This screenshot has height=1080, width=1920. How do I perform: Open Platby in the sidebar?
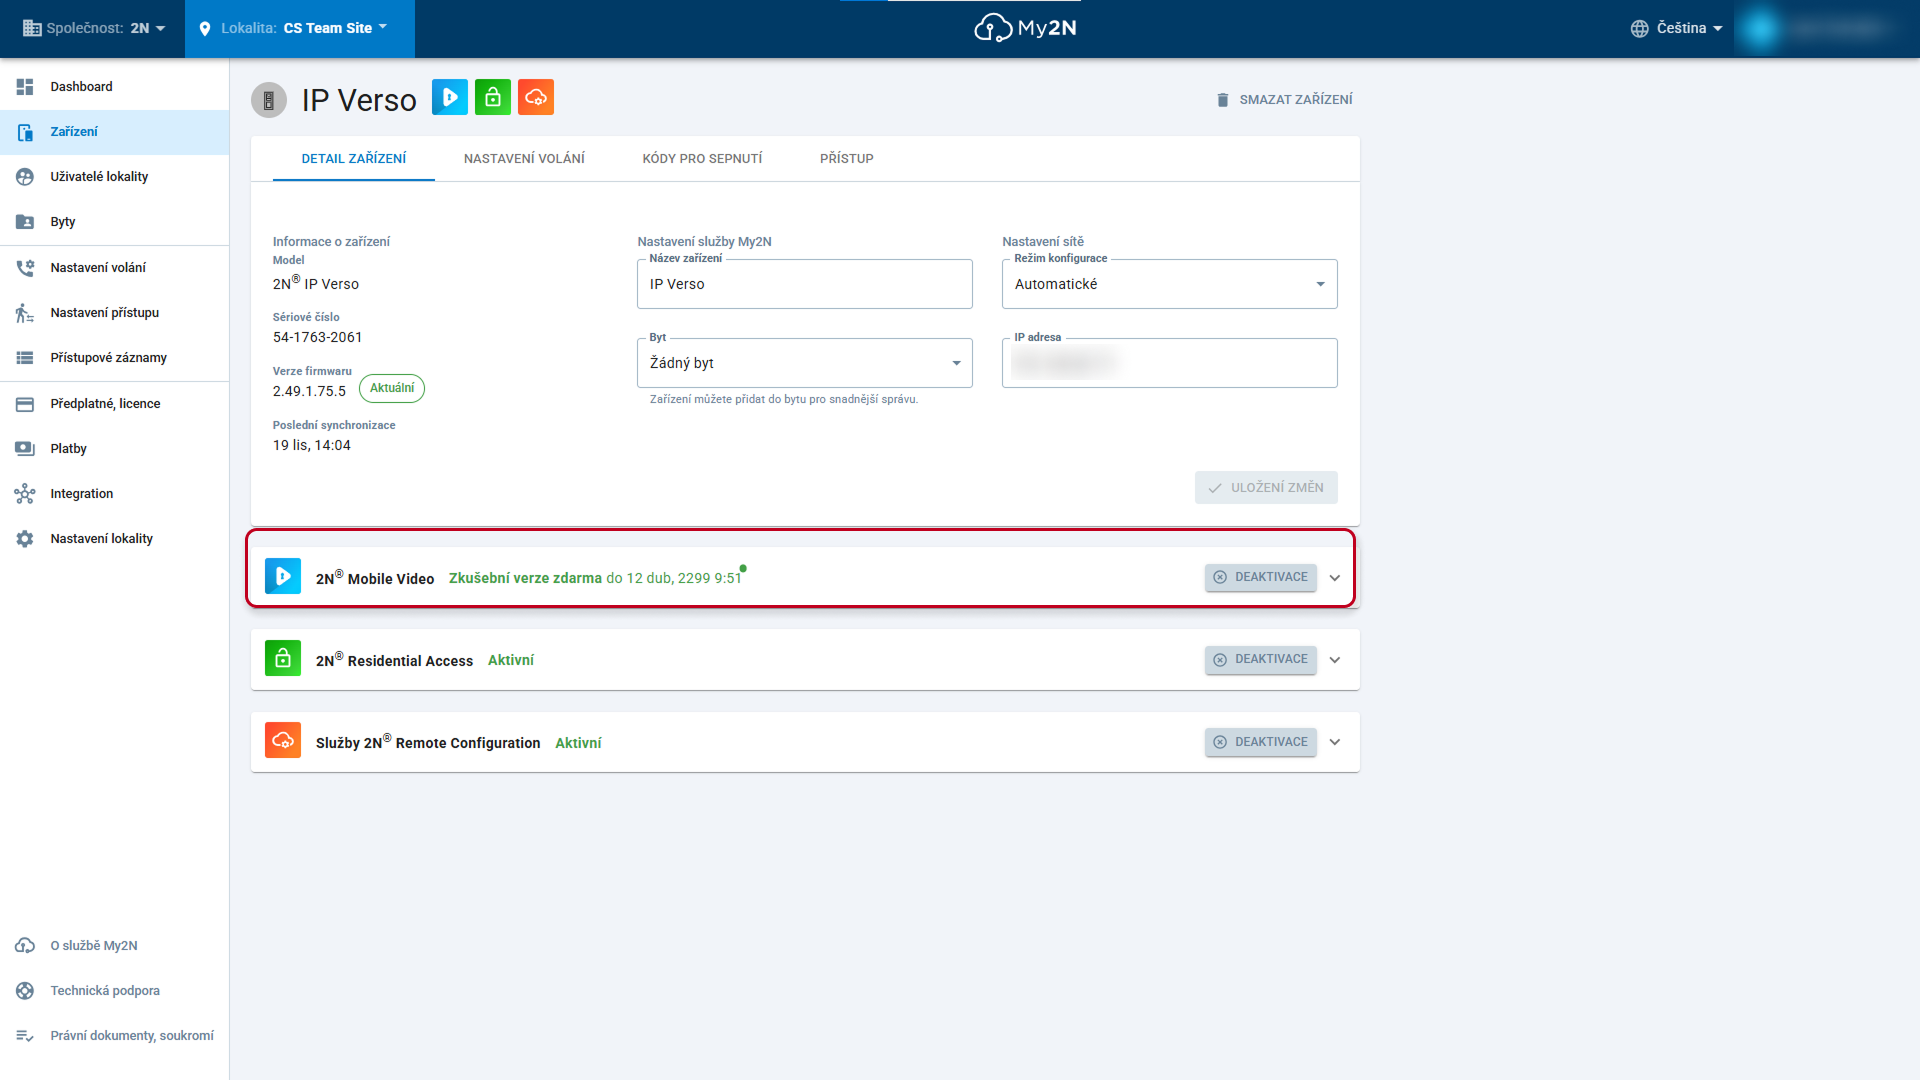point(114,449)
